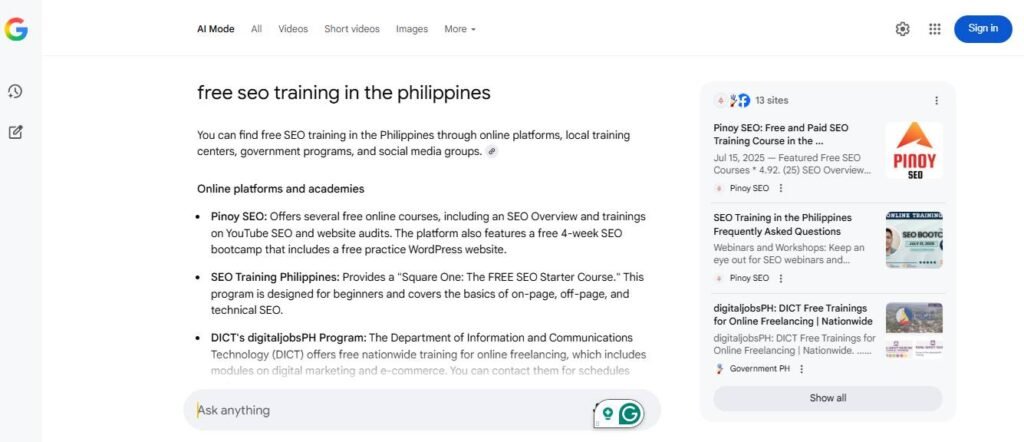This screenshot has width=1024, height=442.
Task: Click the Online platforms and academies heading
Action: tap(281, 189)
